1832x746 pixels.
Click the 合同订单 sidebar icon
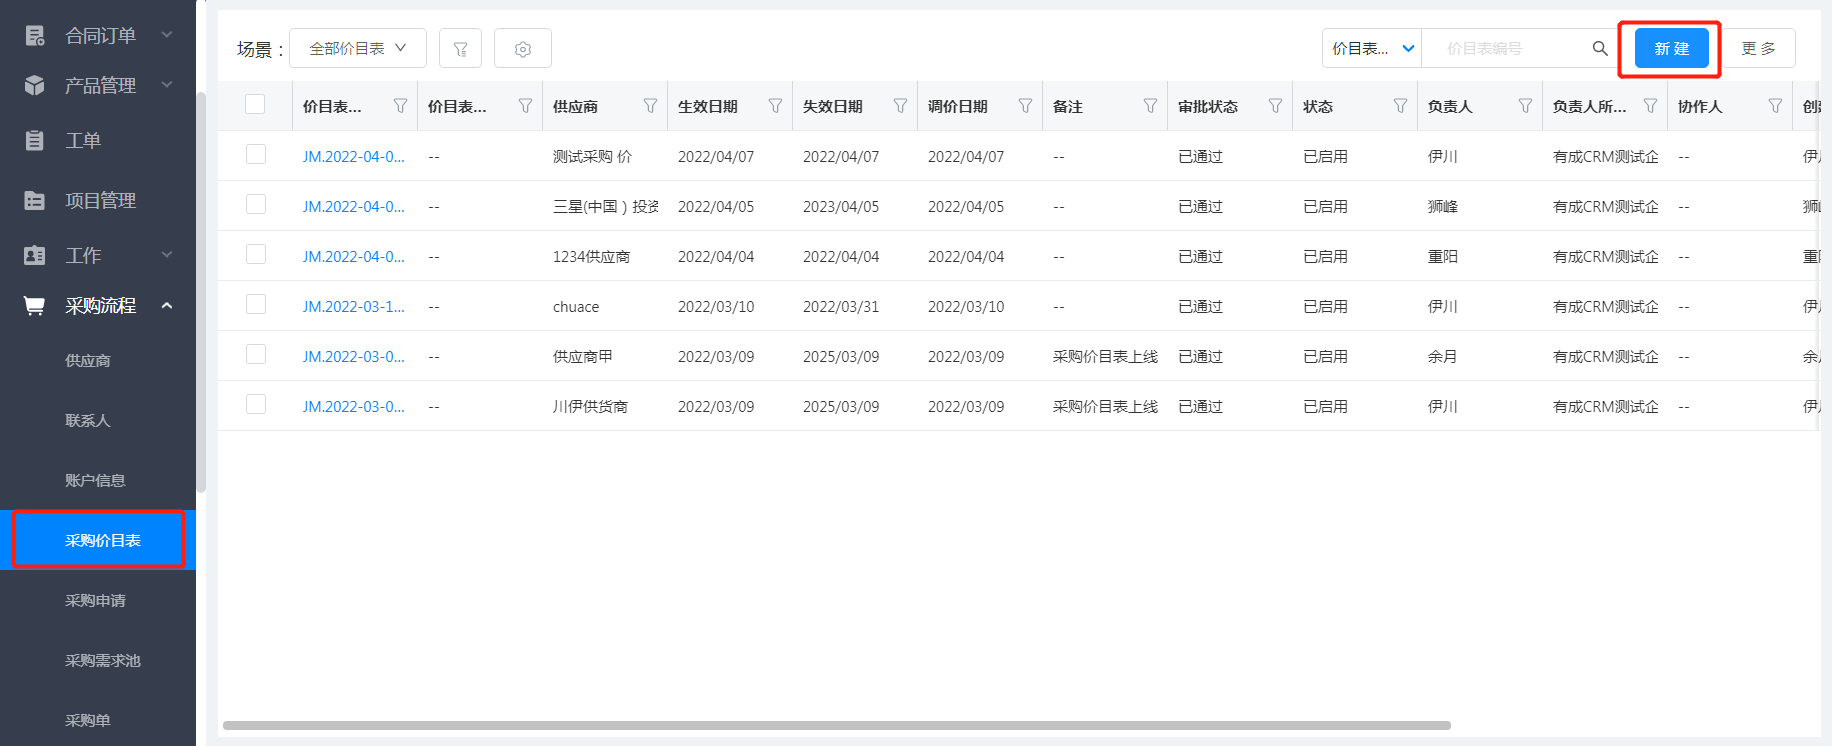tap(35, 36)
